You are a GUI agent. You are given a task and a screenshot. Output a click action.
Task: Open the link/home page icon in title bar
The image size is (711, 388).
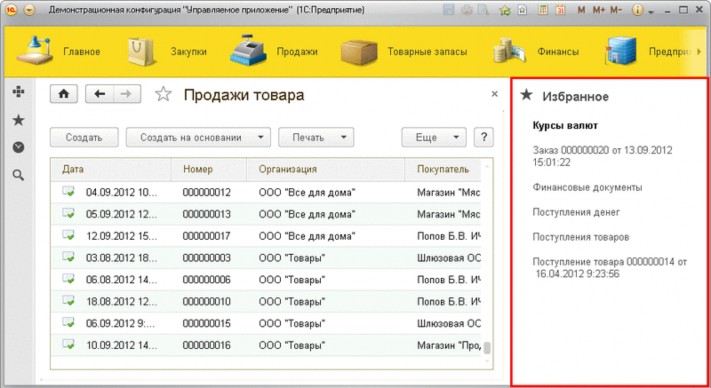[522, 10]
